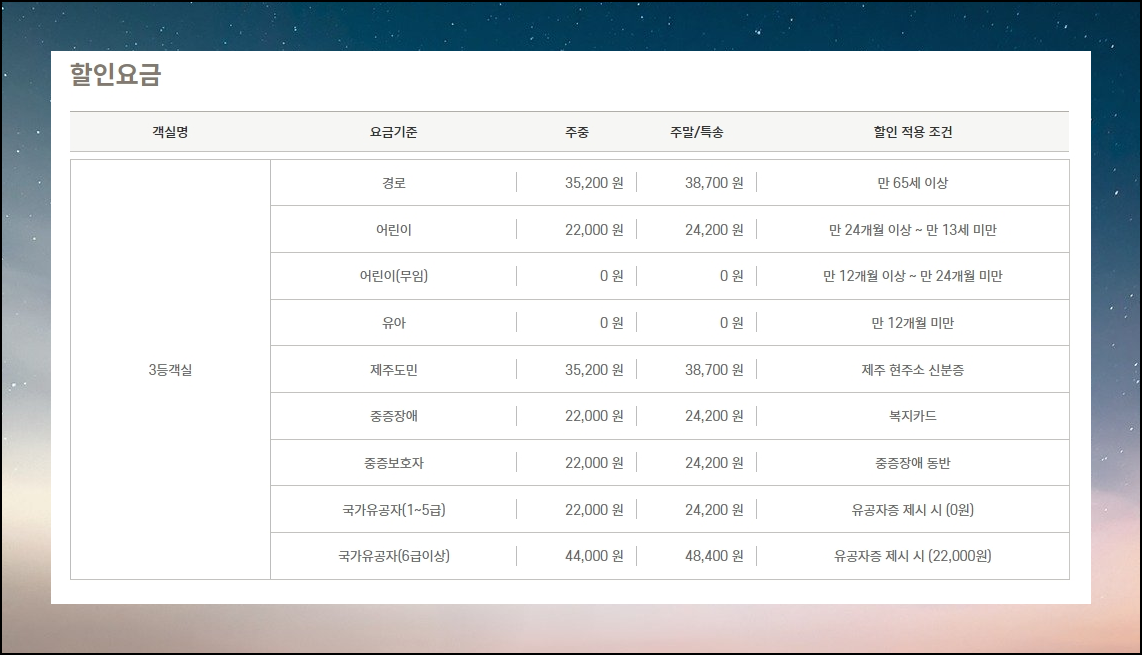1142x655 pixels.
Task: Select the 유공자증 제시 시 (22,000원) condition
Action: coord(913,556)
